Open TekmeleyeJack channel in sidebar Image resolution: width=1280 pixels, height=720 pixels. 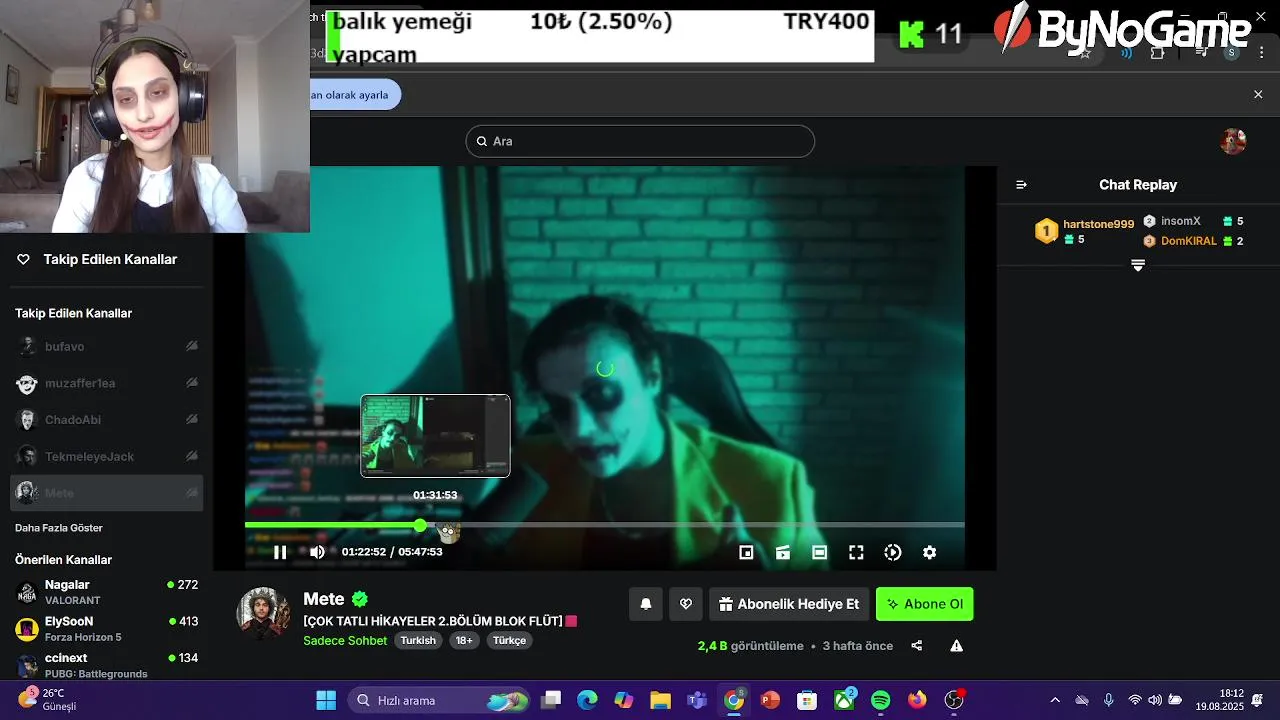106,456
